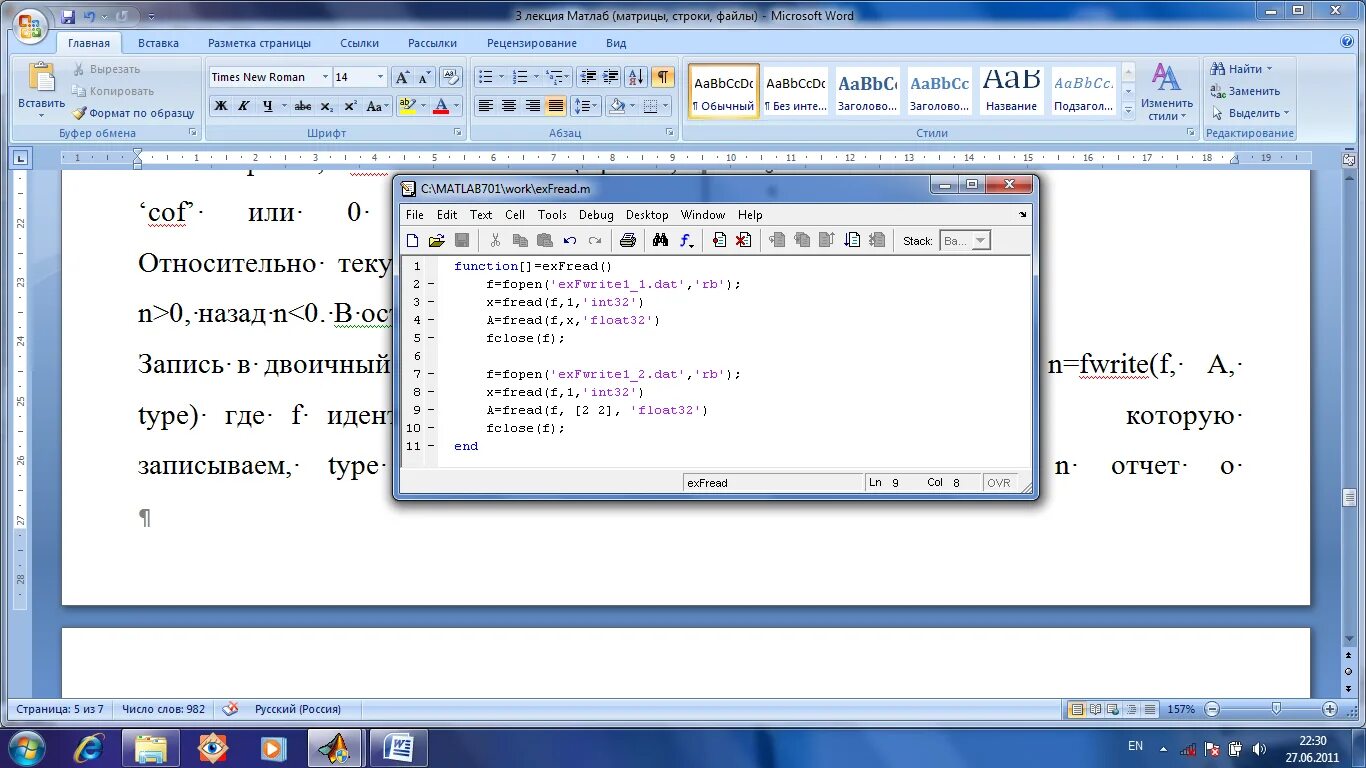This screenshot has height=768, width=1366.
Task: Switch to Разметка страницы tab
Action: (x=259, y=43)
